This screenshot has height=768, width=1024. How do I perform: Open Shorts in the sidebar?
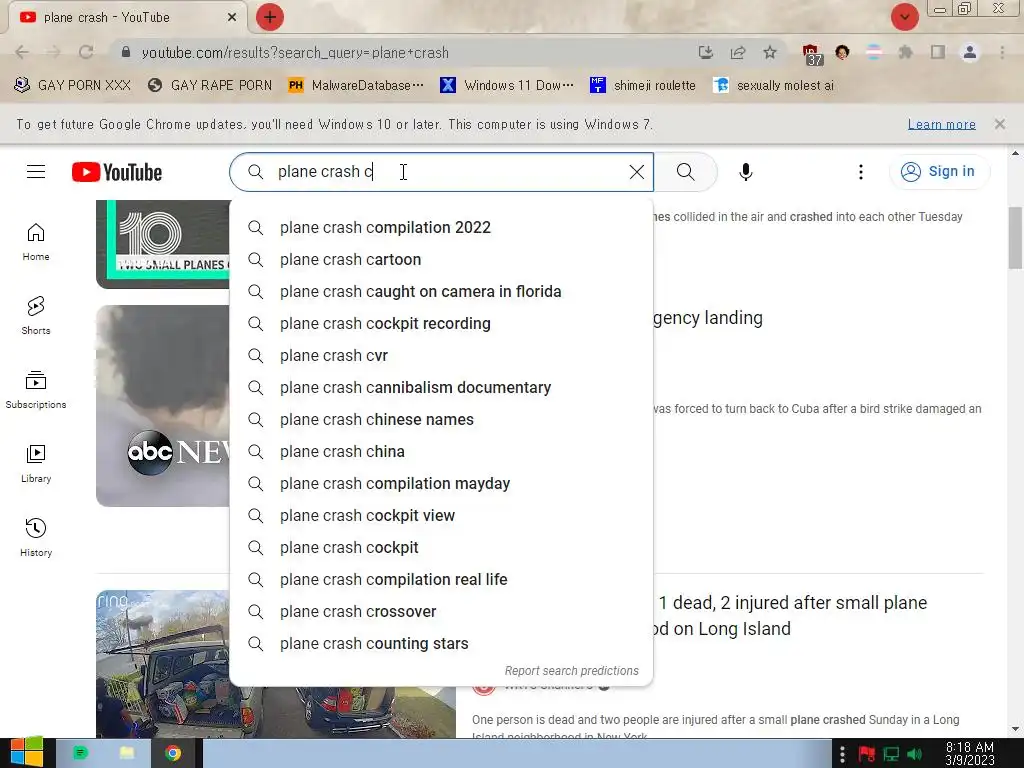pos(36,315)
